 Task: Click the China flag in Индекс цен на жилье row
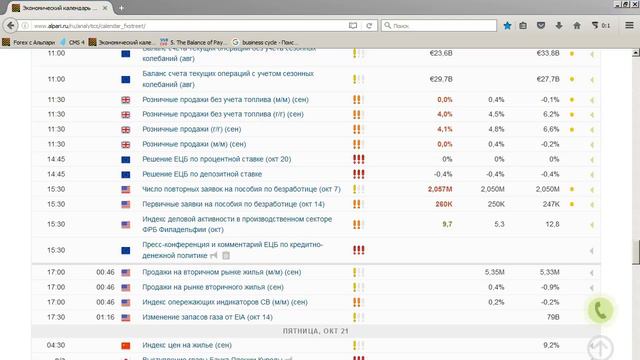126,346
